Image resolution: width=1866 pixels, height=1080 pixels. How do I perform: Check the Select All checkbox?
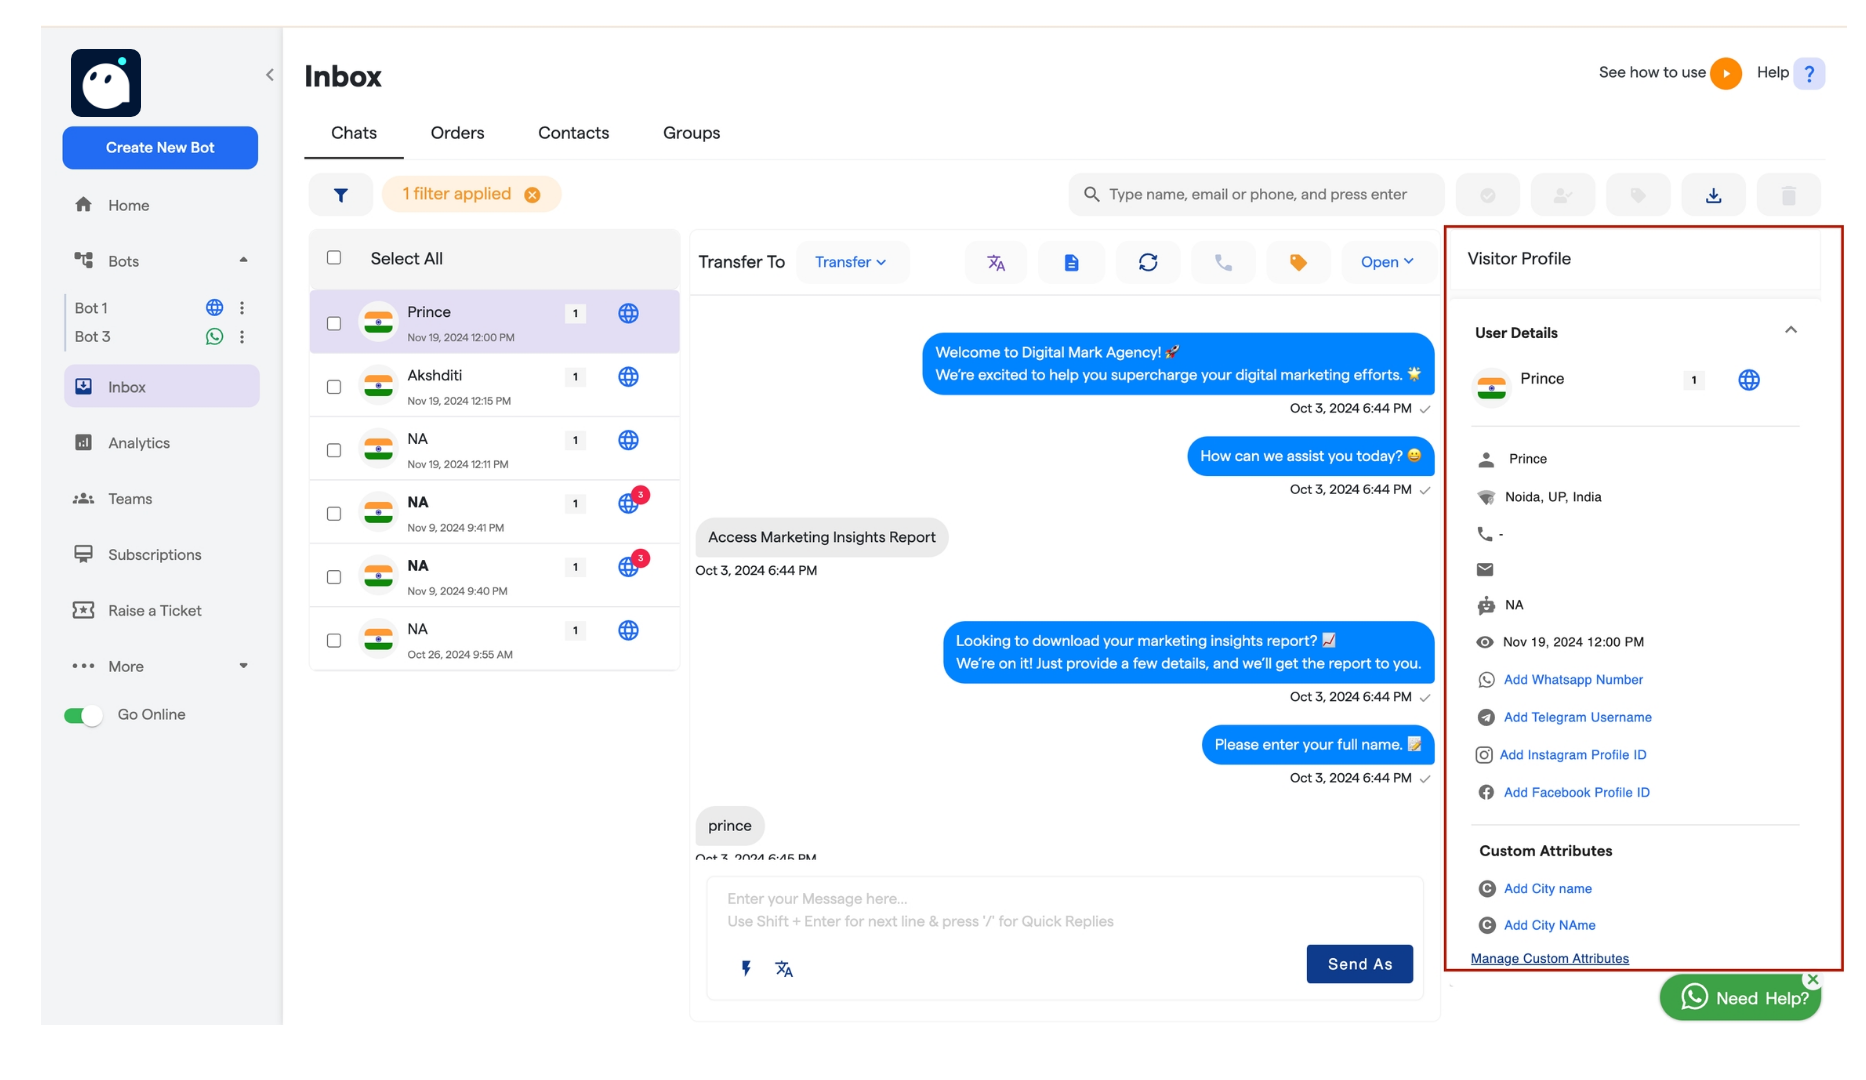point(334,258)
